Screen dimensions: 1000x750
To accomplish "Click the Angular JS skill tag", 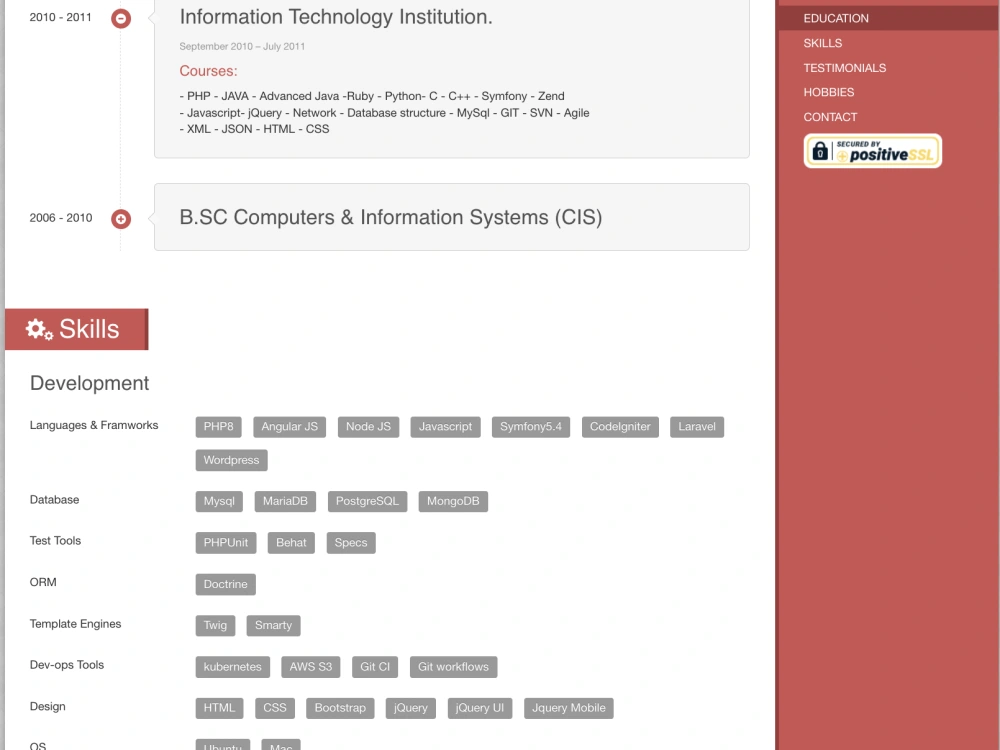I will point(290,427).
